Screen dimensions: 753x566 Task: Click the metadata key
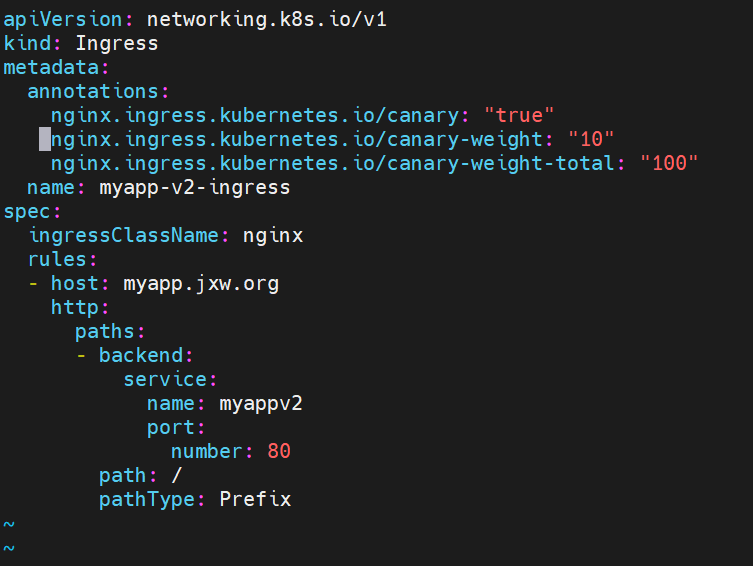(x=51, y=68)
